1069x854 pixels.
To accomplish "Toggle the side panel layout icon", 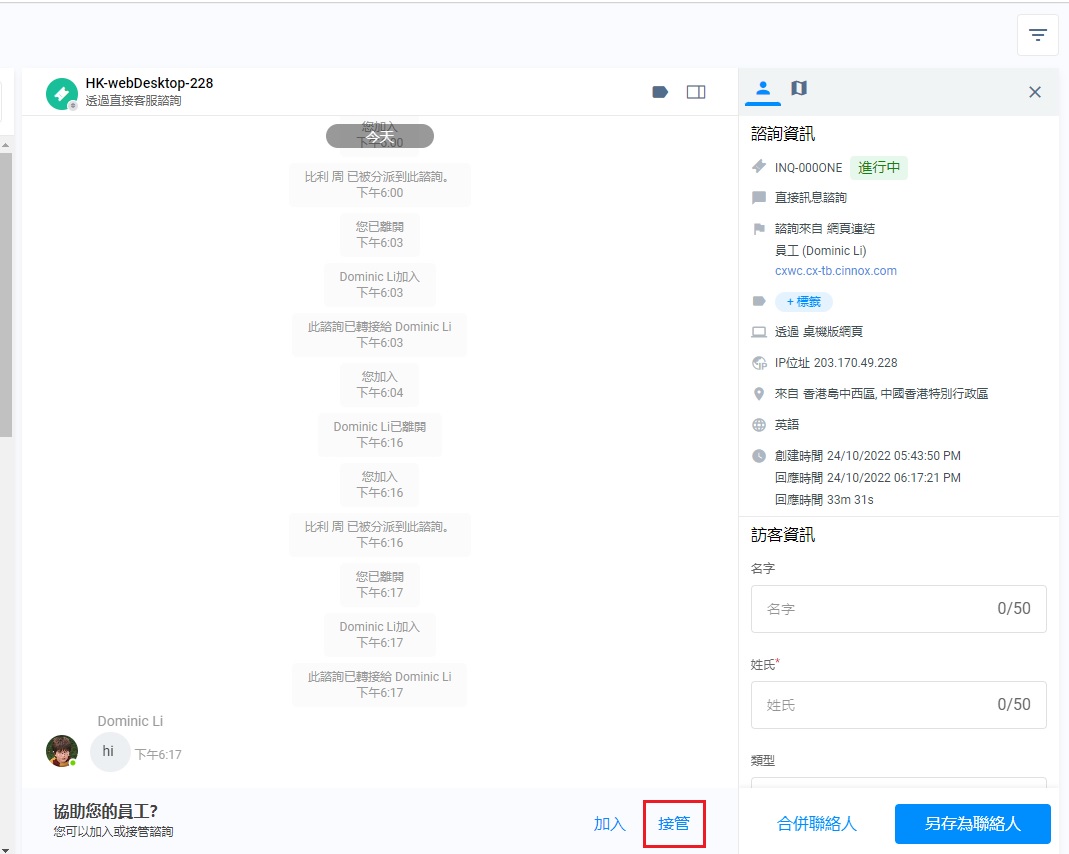I will (696, 92).
